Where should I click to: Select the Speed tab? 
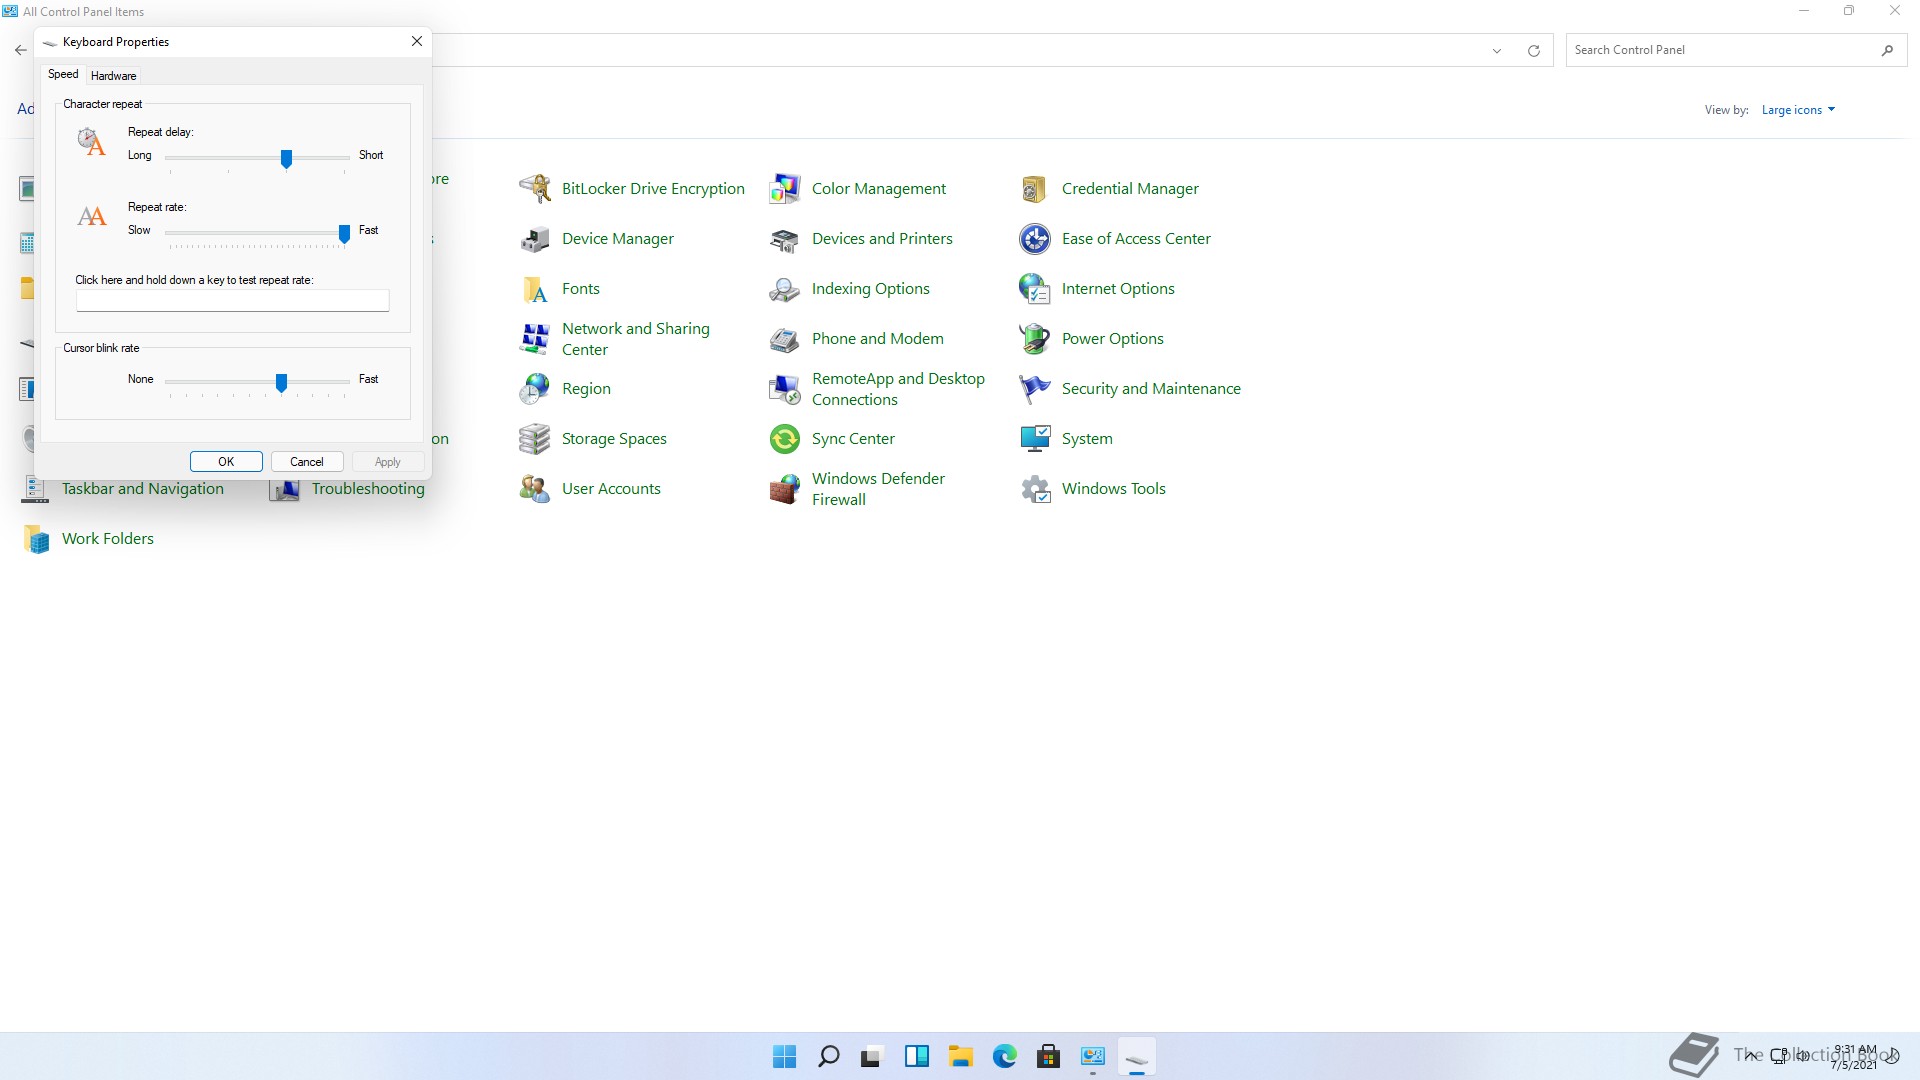click(x=63, y=74)
